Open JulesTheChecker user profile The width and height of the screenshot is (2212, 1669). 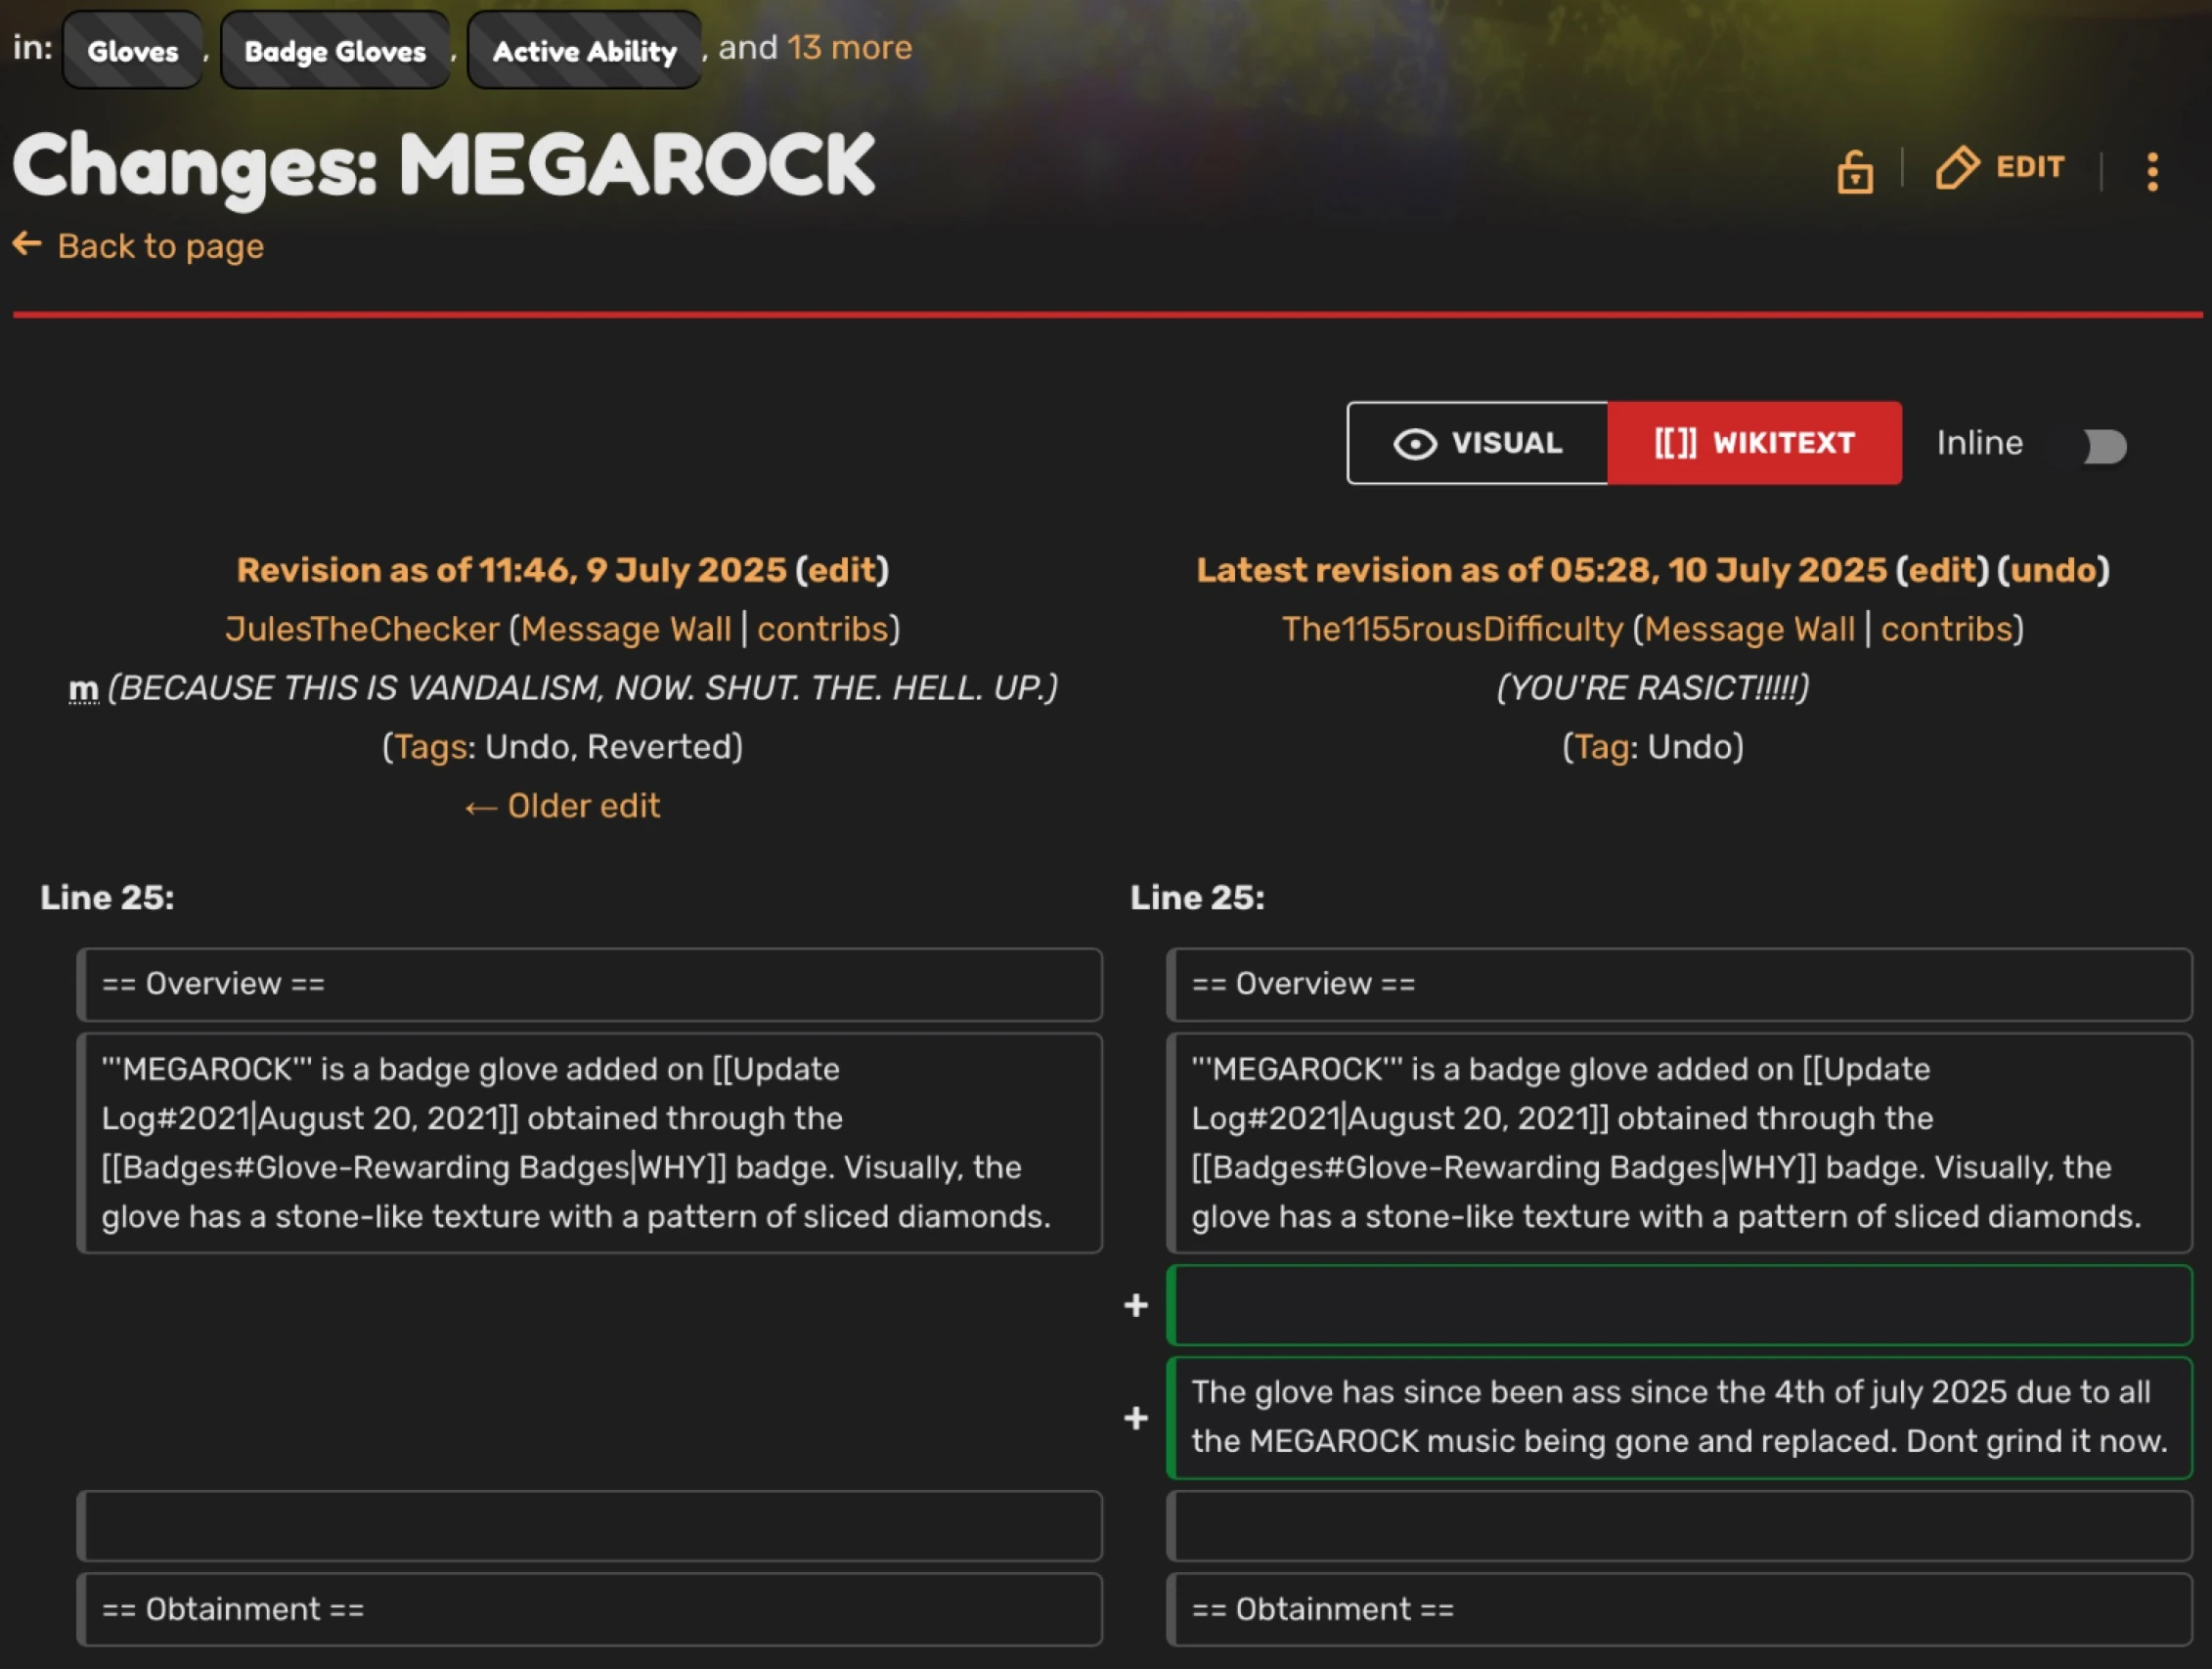click(362, 629)
